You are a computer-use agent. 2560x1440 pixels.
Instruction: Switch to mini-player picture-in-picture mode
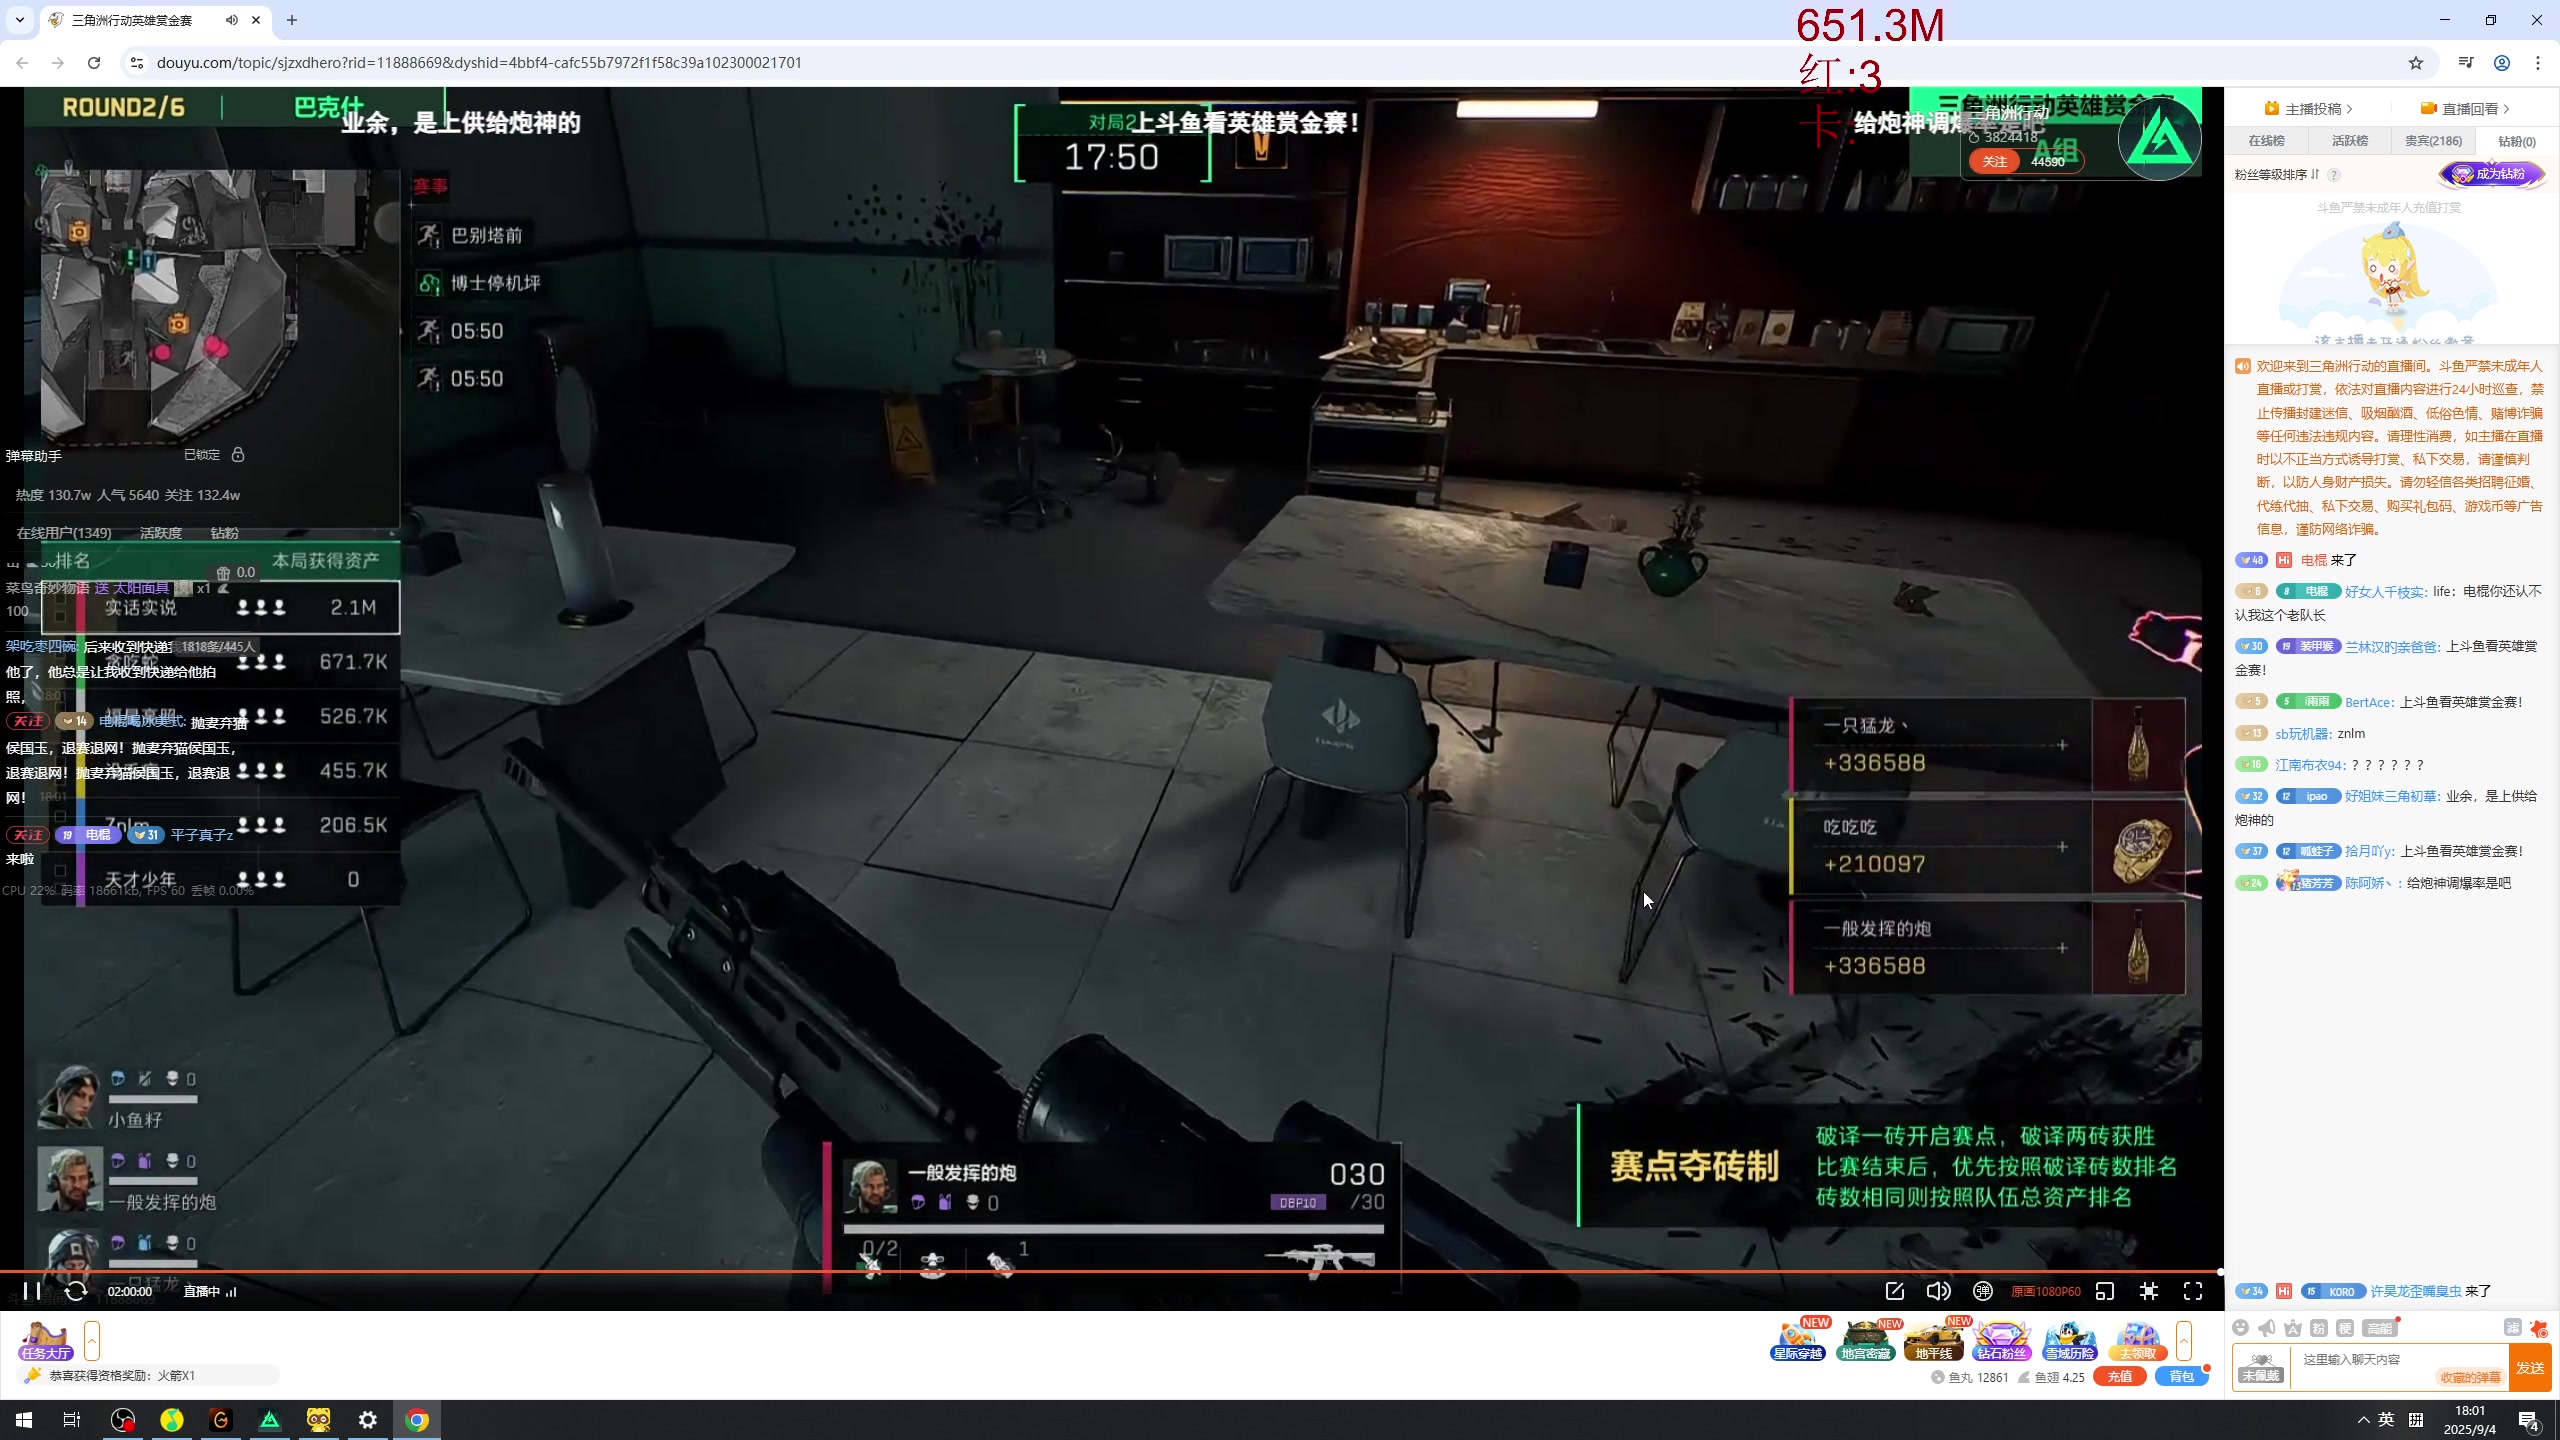[x=2105, y=1291]
